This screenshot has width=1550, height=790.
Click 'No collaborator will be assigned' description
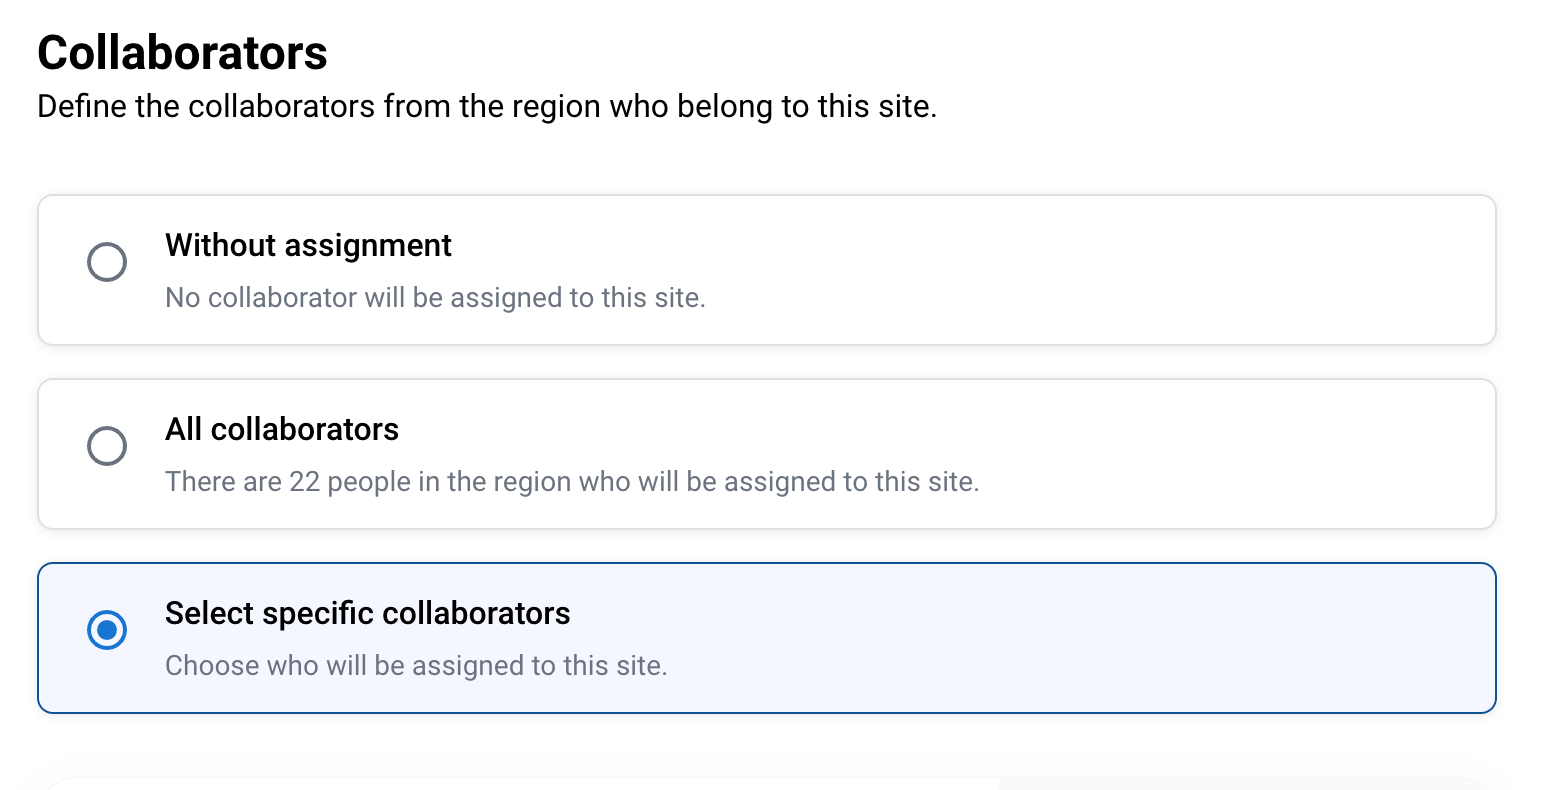[435, 298]
